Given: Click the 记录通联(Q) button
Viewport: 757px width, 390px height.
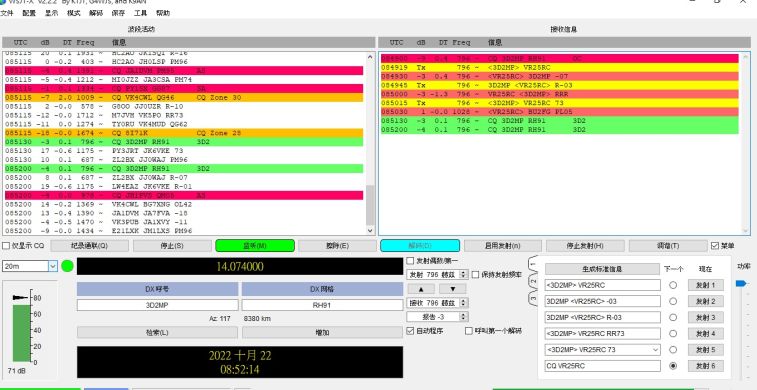Looking at the screenshot, I should point(90,246).
